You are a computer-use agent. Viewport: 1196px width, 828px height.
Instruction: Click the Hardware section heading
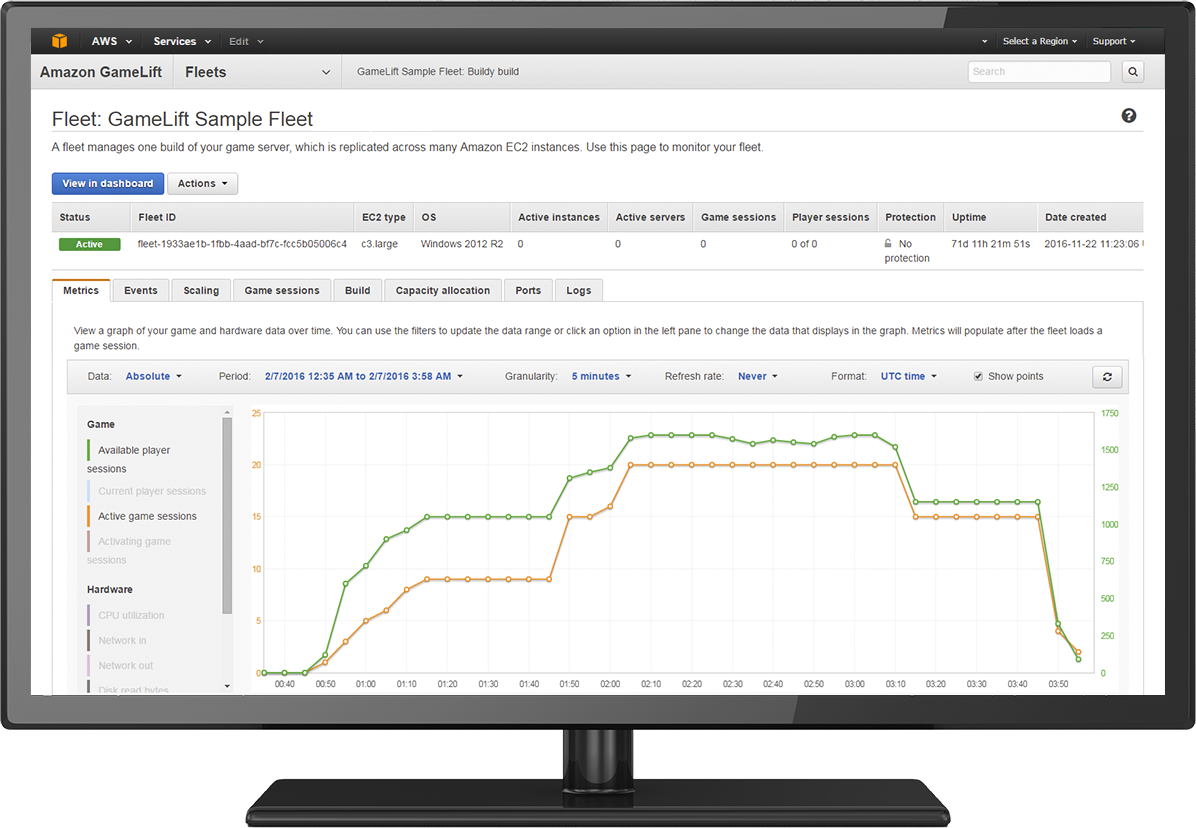[x=110, y=589]
